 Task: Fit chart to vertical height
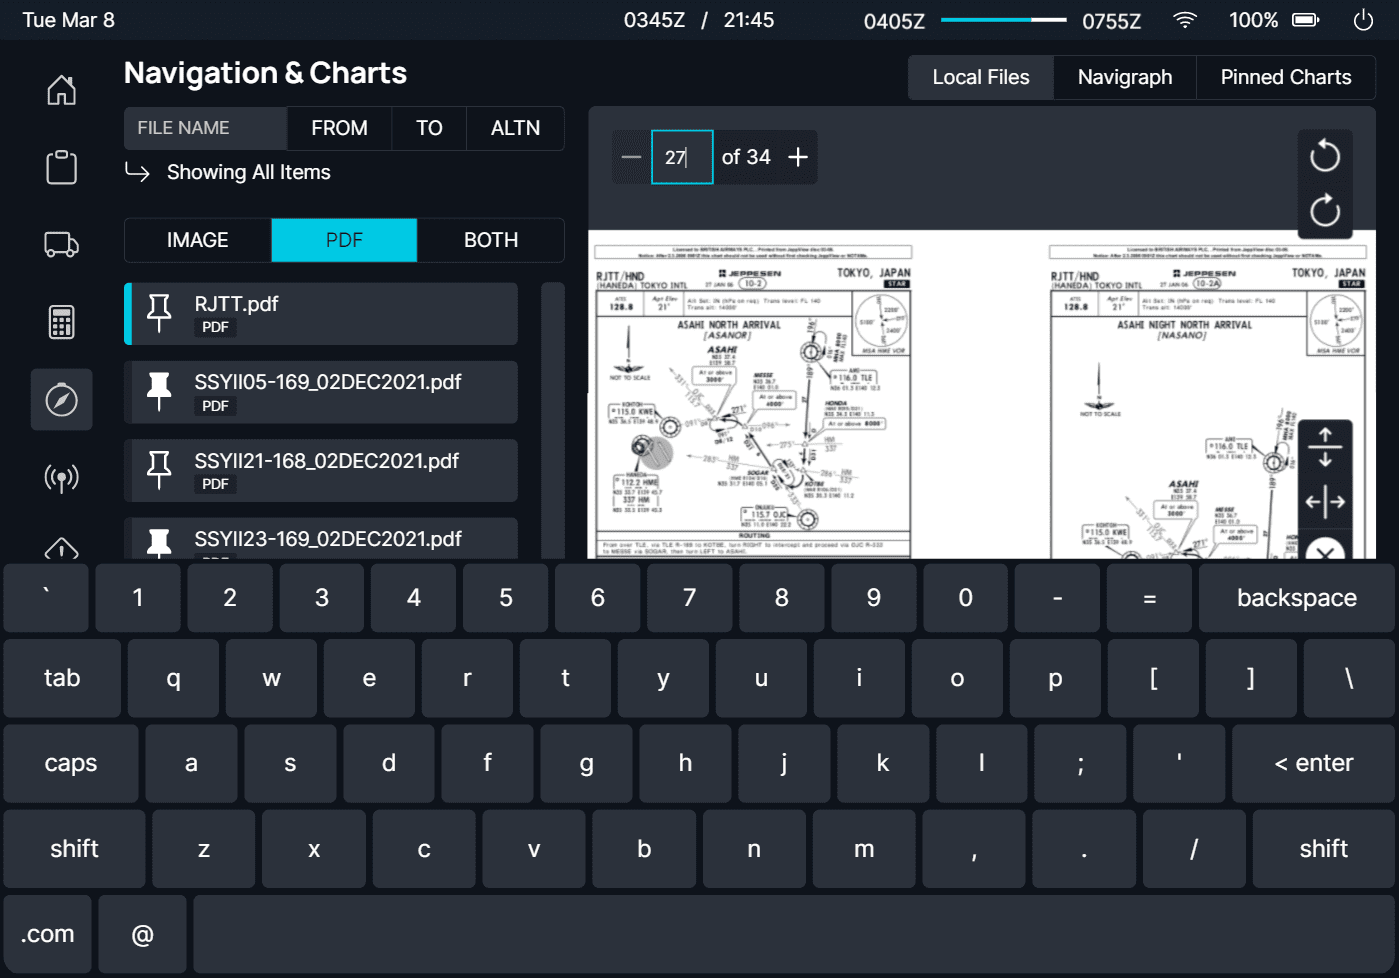[x=1325, y=445]
